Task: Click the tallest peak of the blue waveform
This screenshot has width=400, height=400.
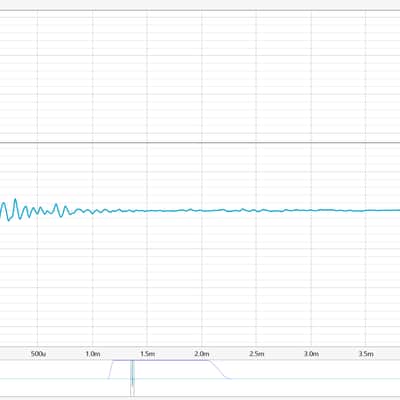Action: 15,200
